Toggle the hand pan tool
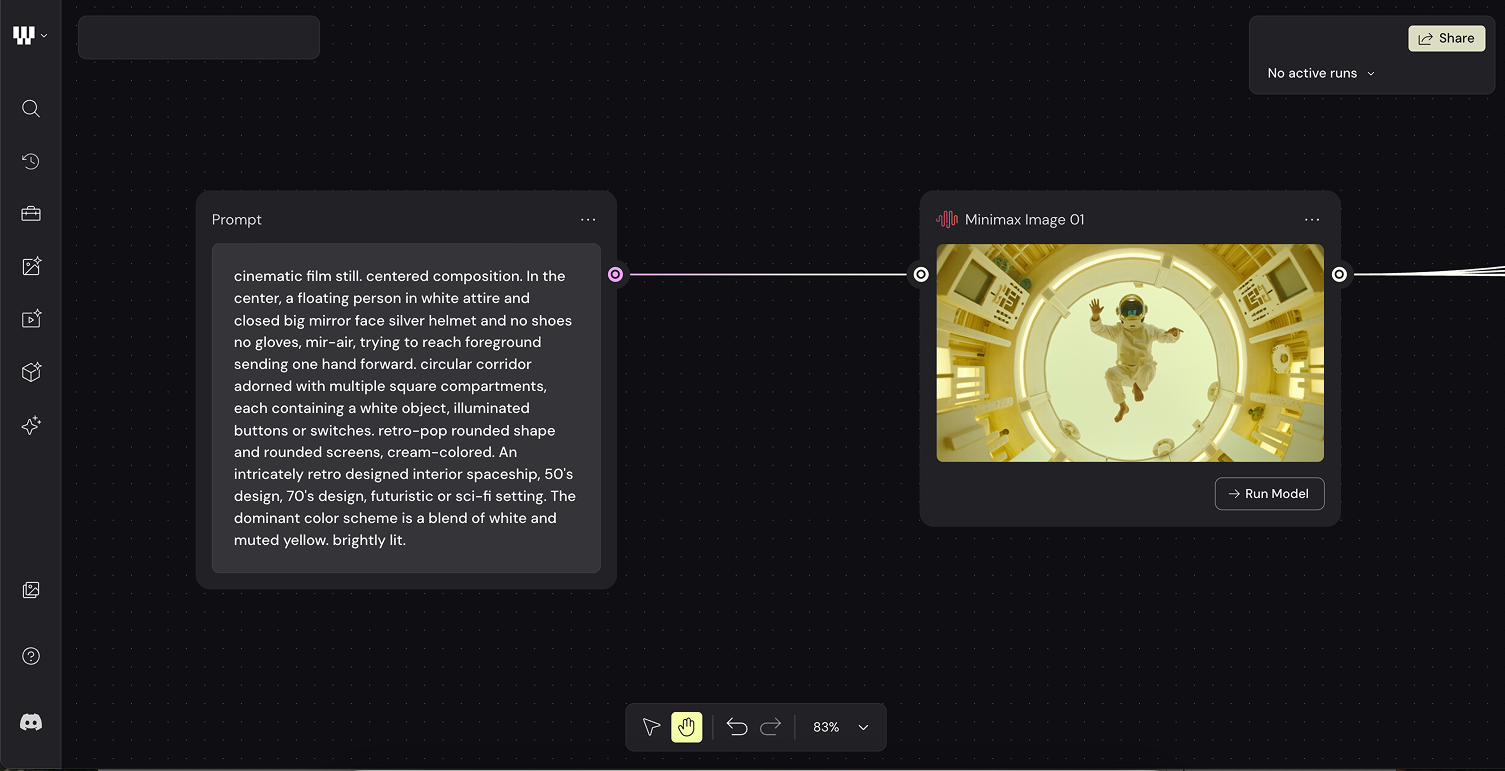The image size is (1505, 771). pos(687,727)
